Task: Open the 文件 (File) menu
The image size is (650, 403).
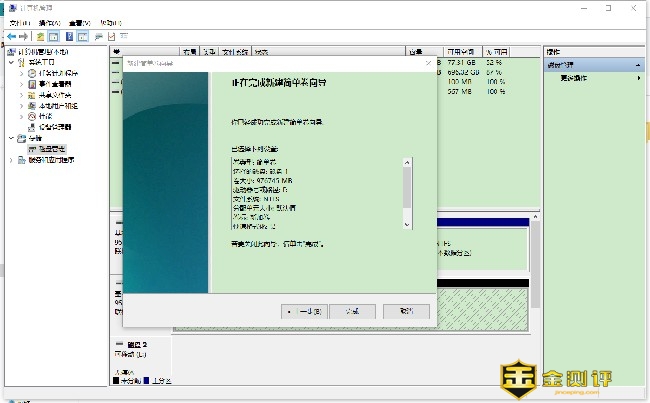Action: pyautogui.click(x=18, y=22)
